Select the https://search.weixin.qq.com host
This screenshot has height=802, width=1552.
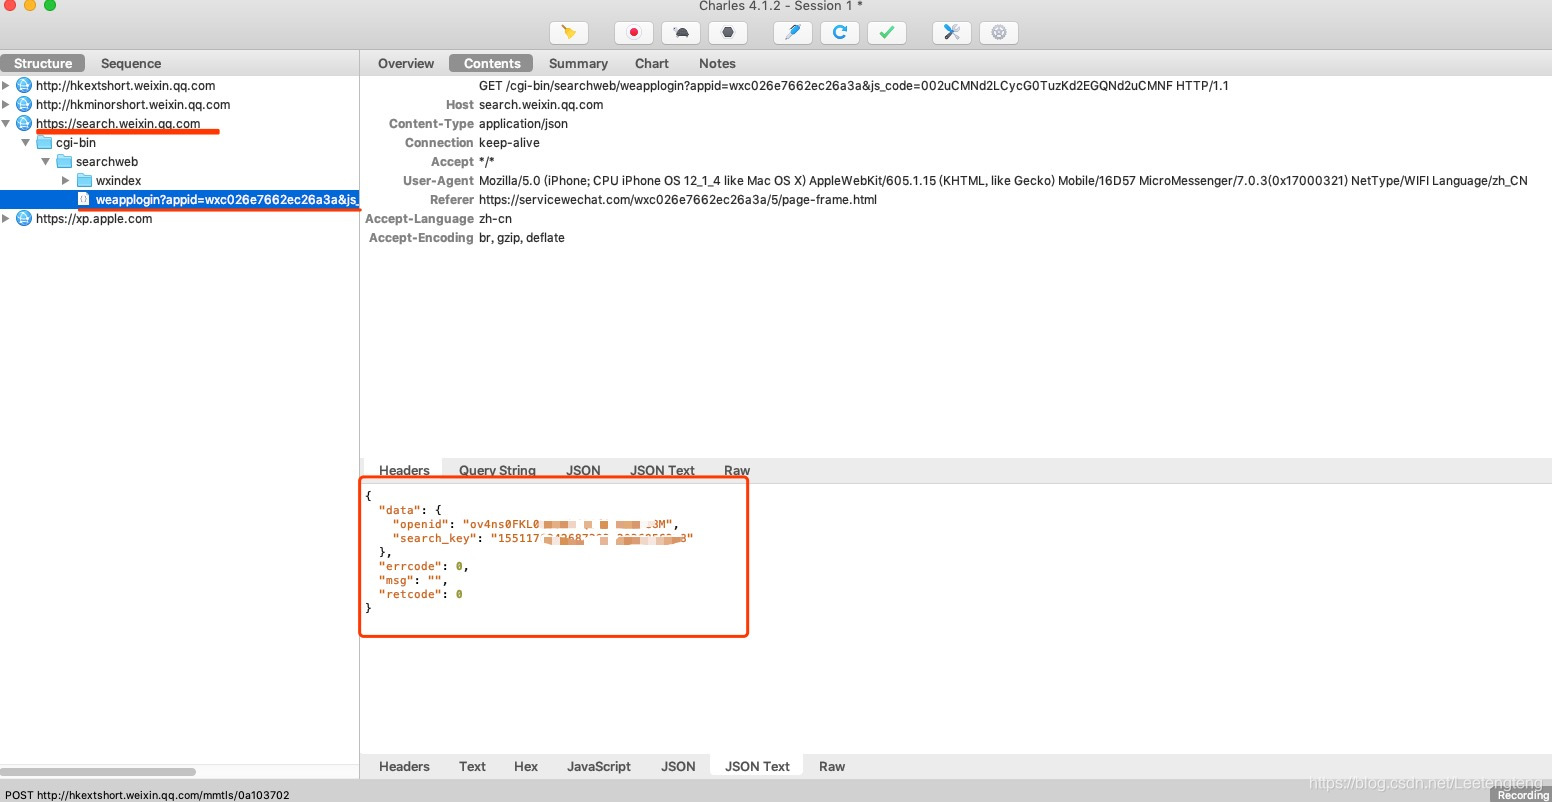pos(118,123)
